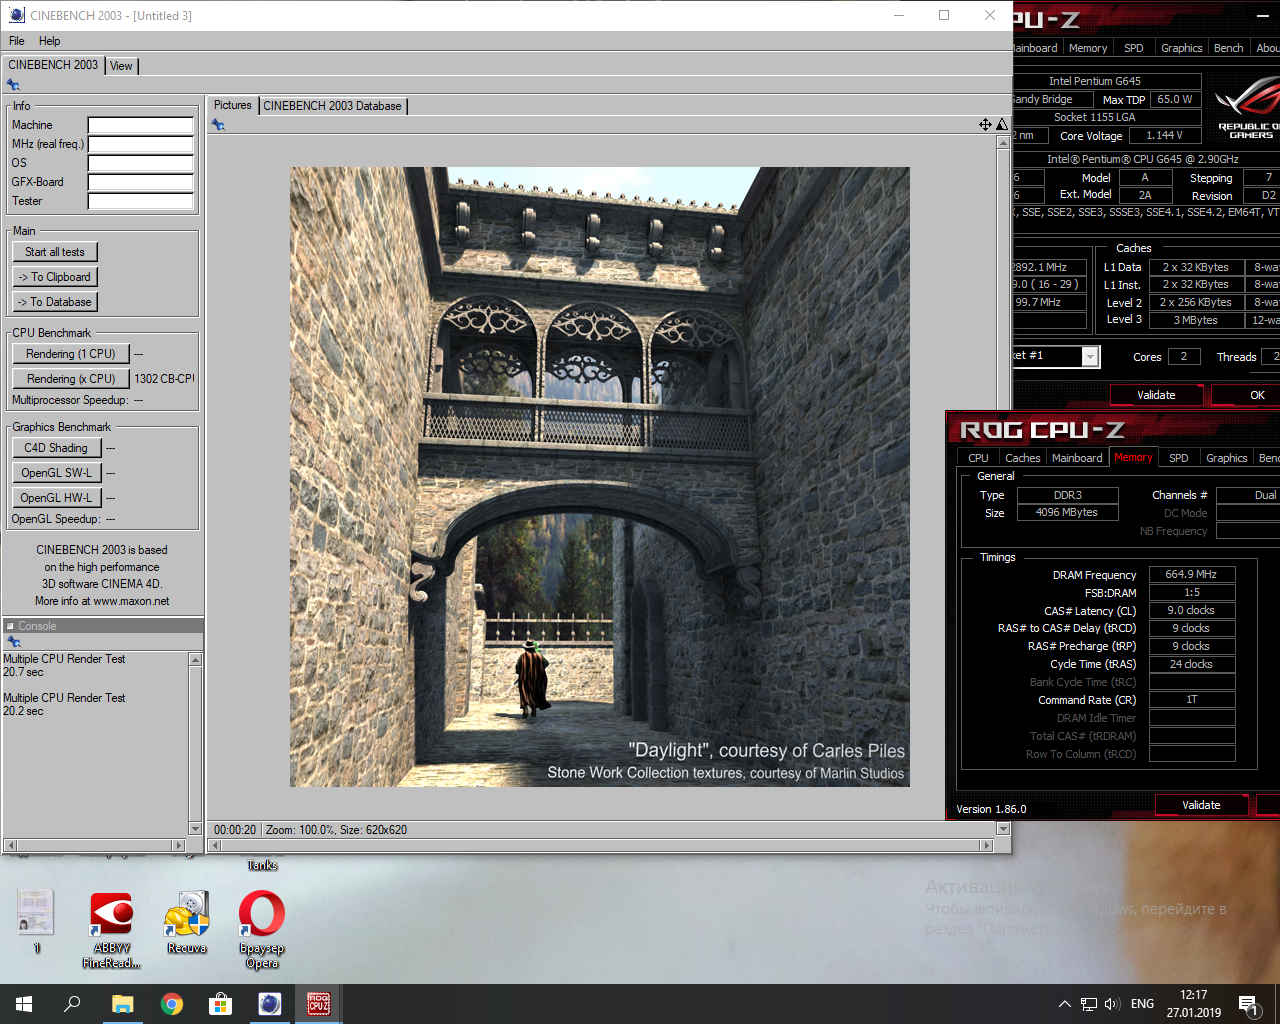Click the console scrollbar down arrow
This screenshot has height=1024, width=1280.
coord(195,829)
